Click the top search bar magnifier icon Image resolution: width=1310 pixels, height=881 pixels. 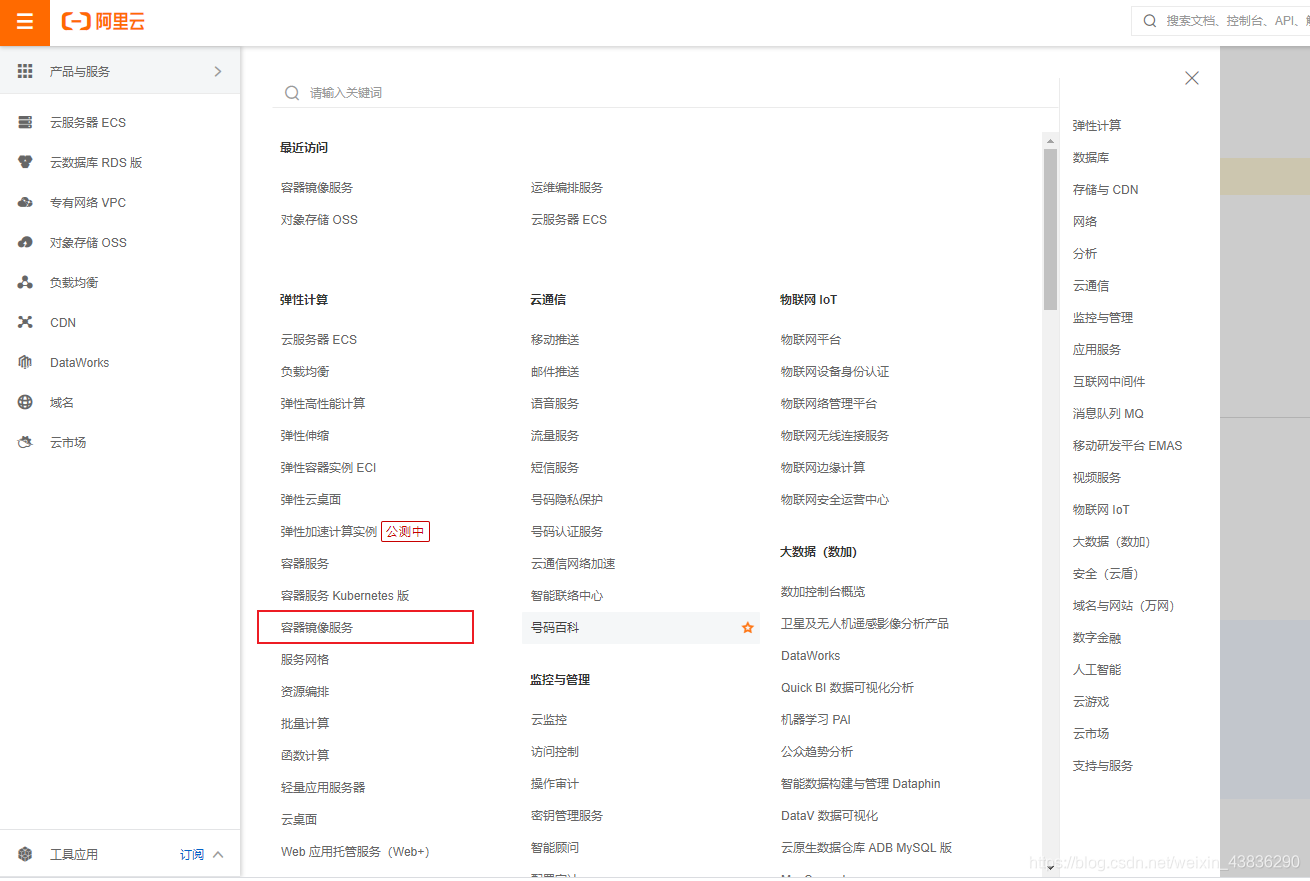point(1150,20)
